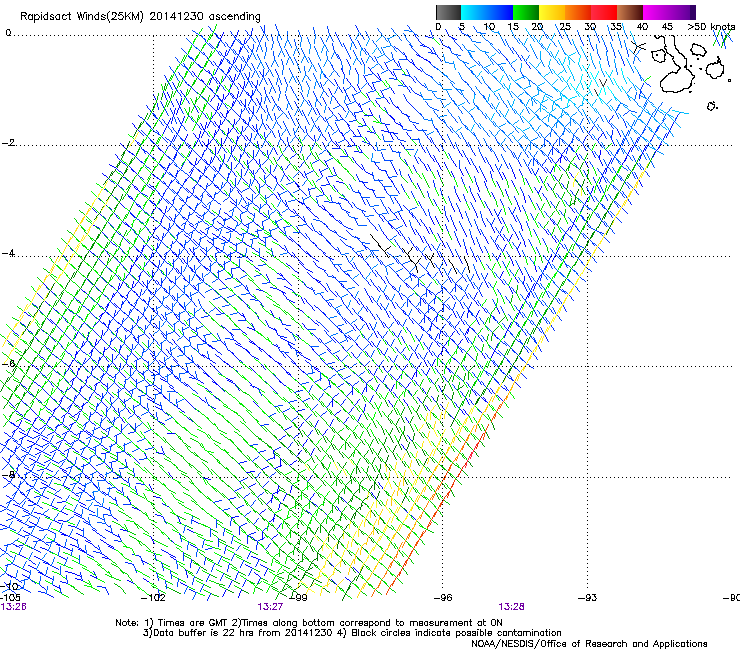Click the legend label '15'

(513, 26)
